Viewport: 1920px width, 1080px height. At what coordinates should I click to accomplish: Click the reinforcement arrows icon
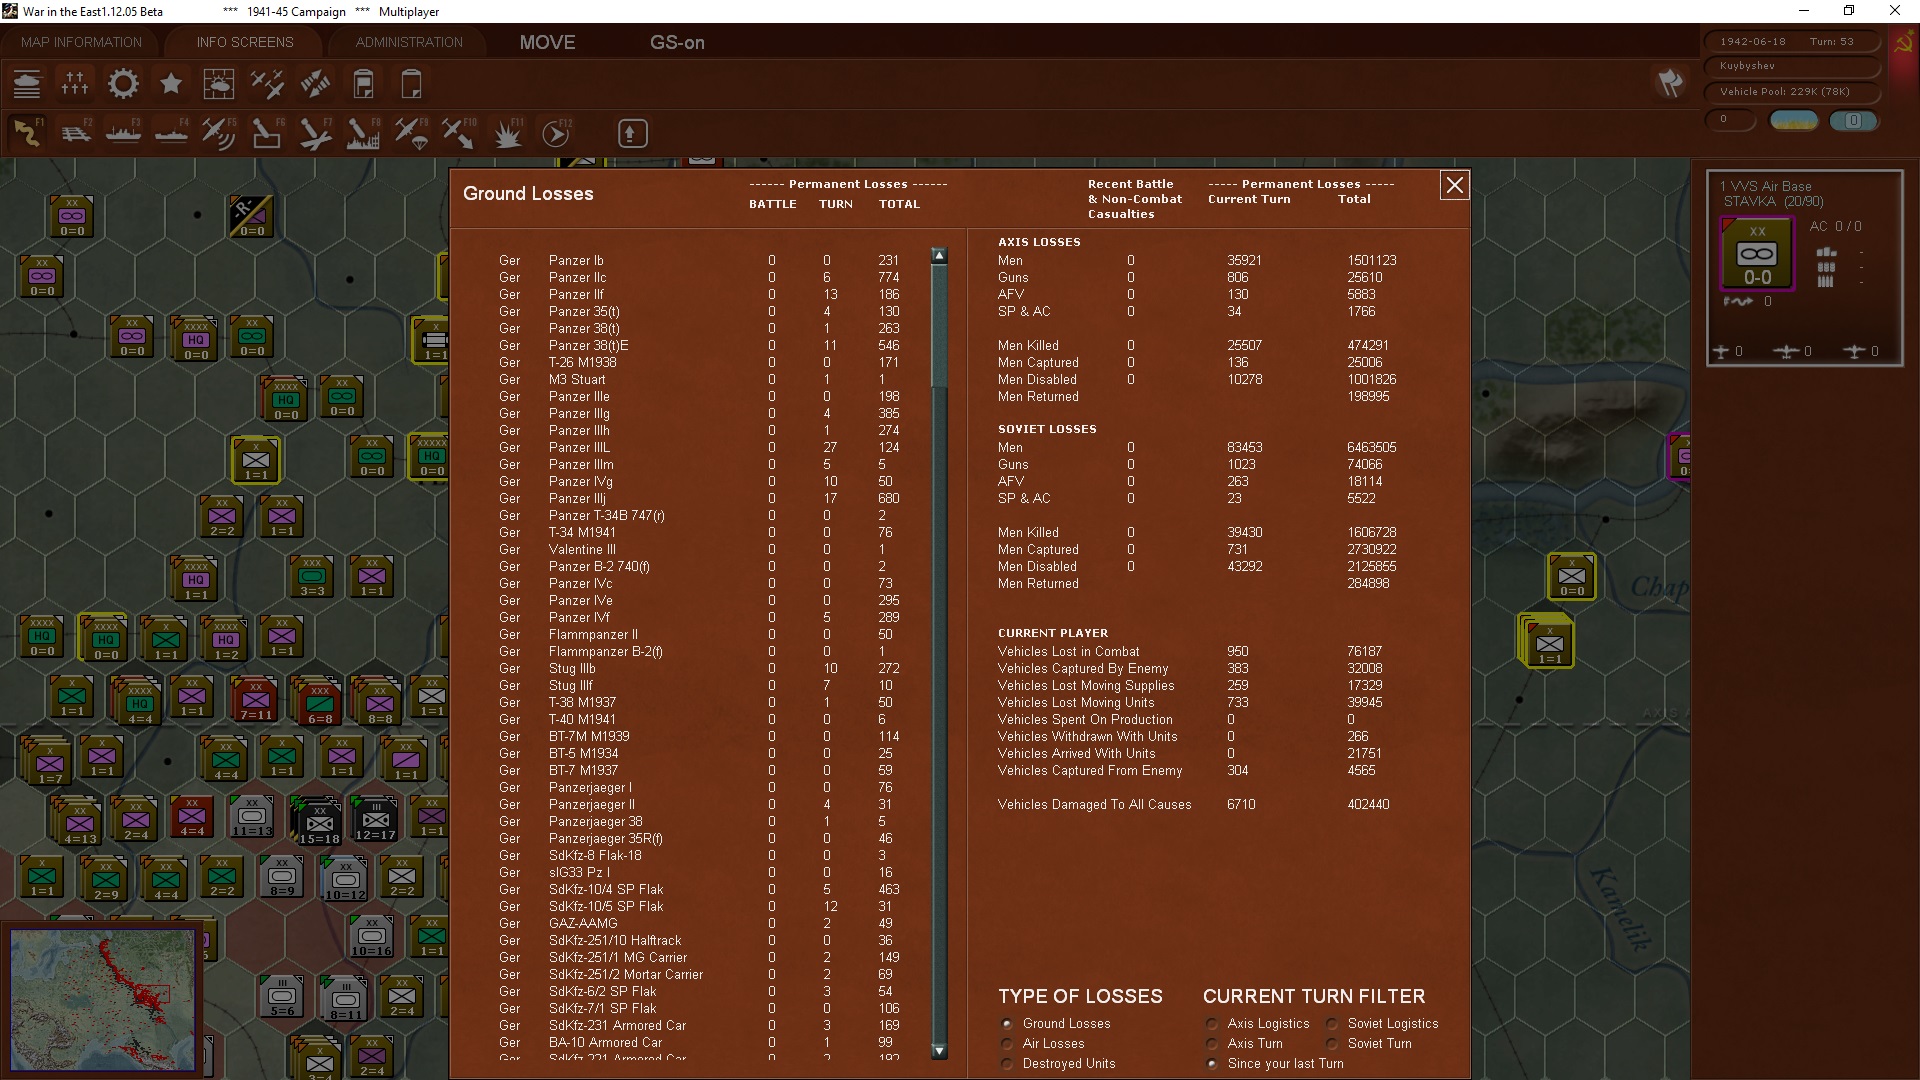click(315, 84)
